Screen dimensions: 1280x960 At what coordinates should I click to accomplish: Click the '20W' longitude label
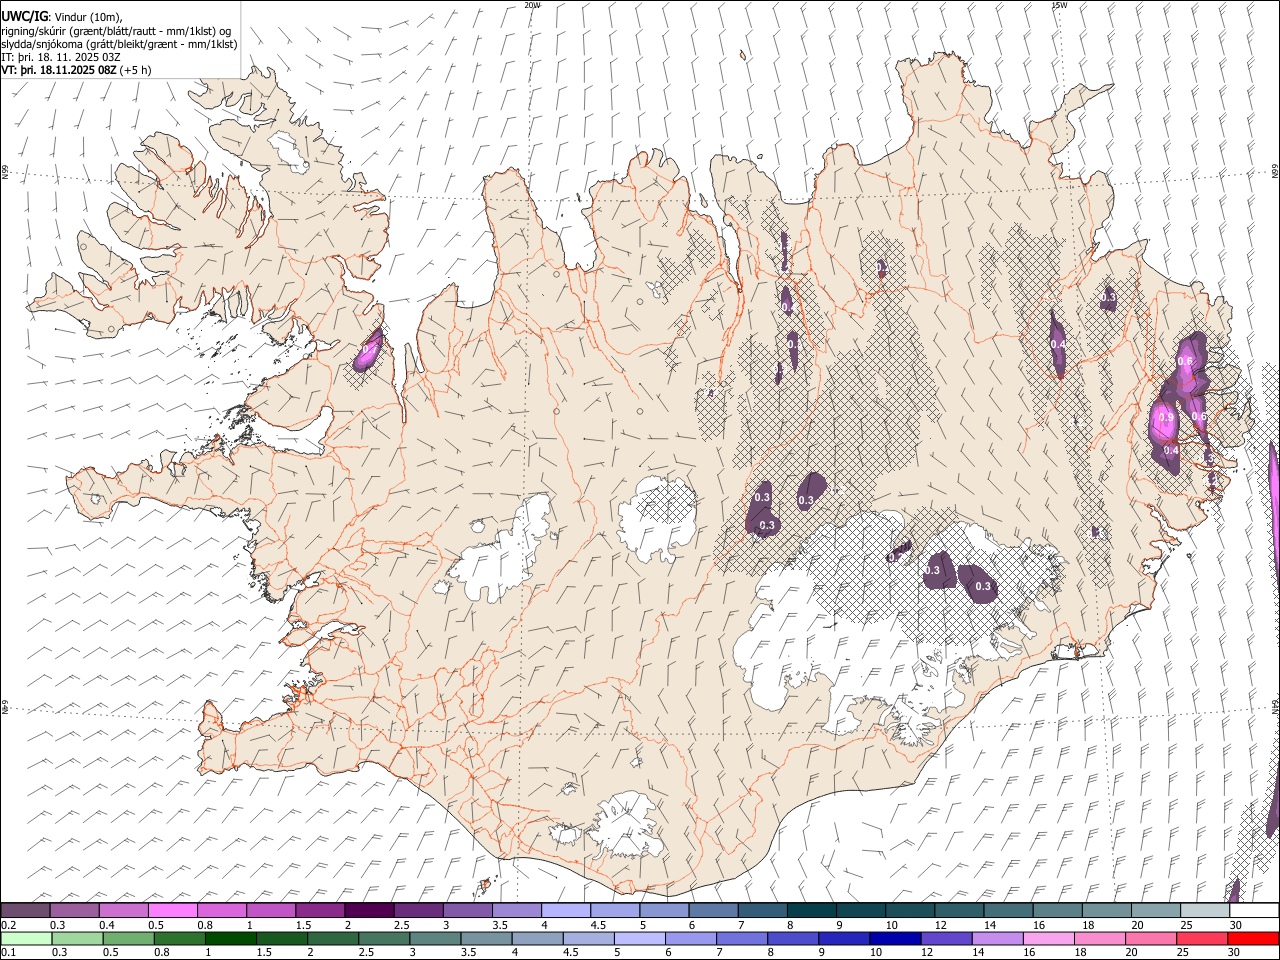tap(533, 5)
